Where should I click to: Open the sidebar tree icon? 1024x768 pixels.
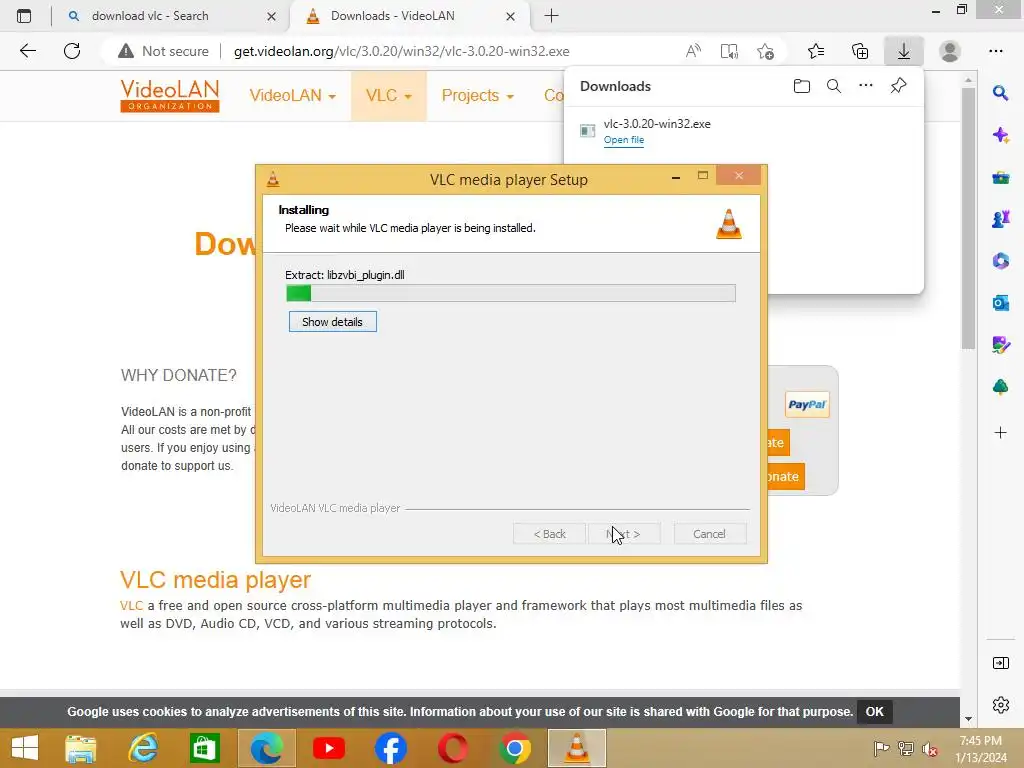[1000, 387]
